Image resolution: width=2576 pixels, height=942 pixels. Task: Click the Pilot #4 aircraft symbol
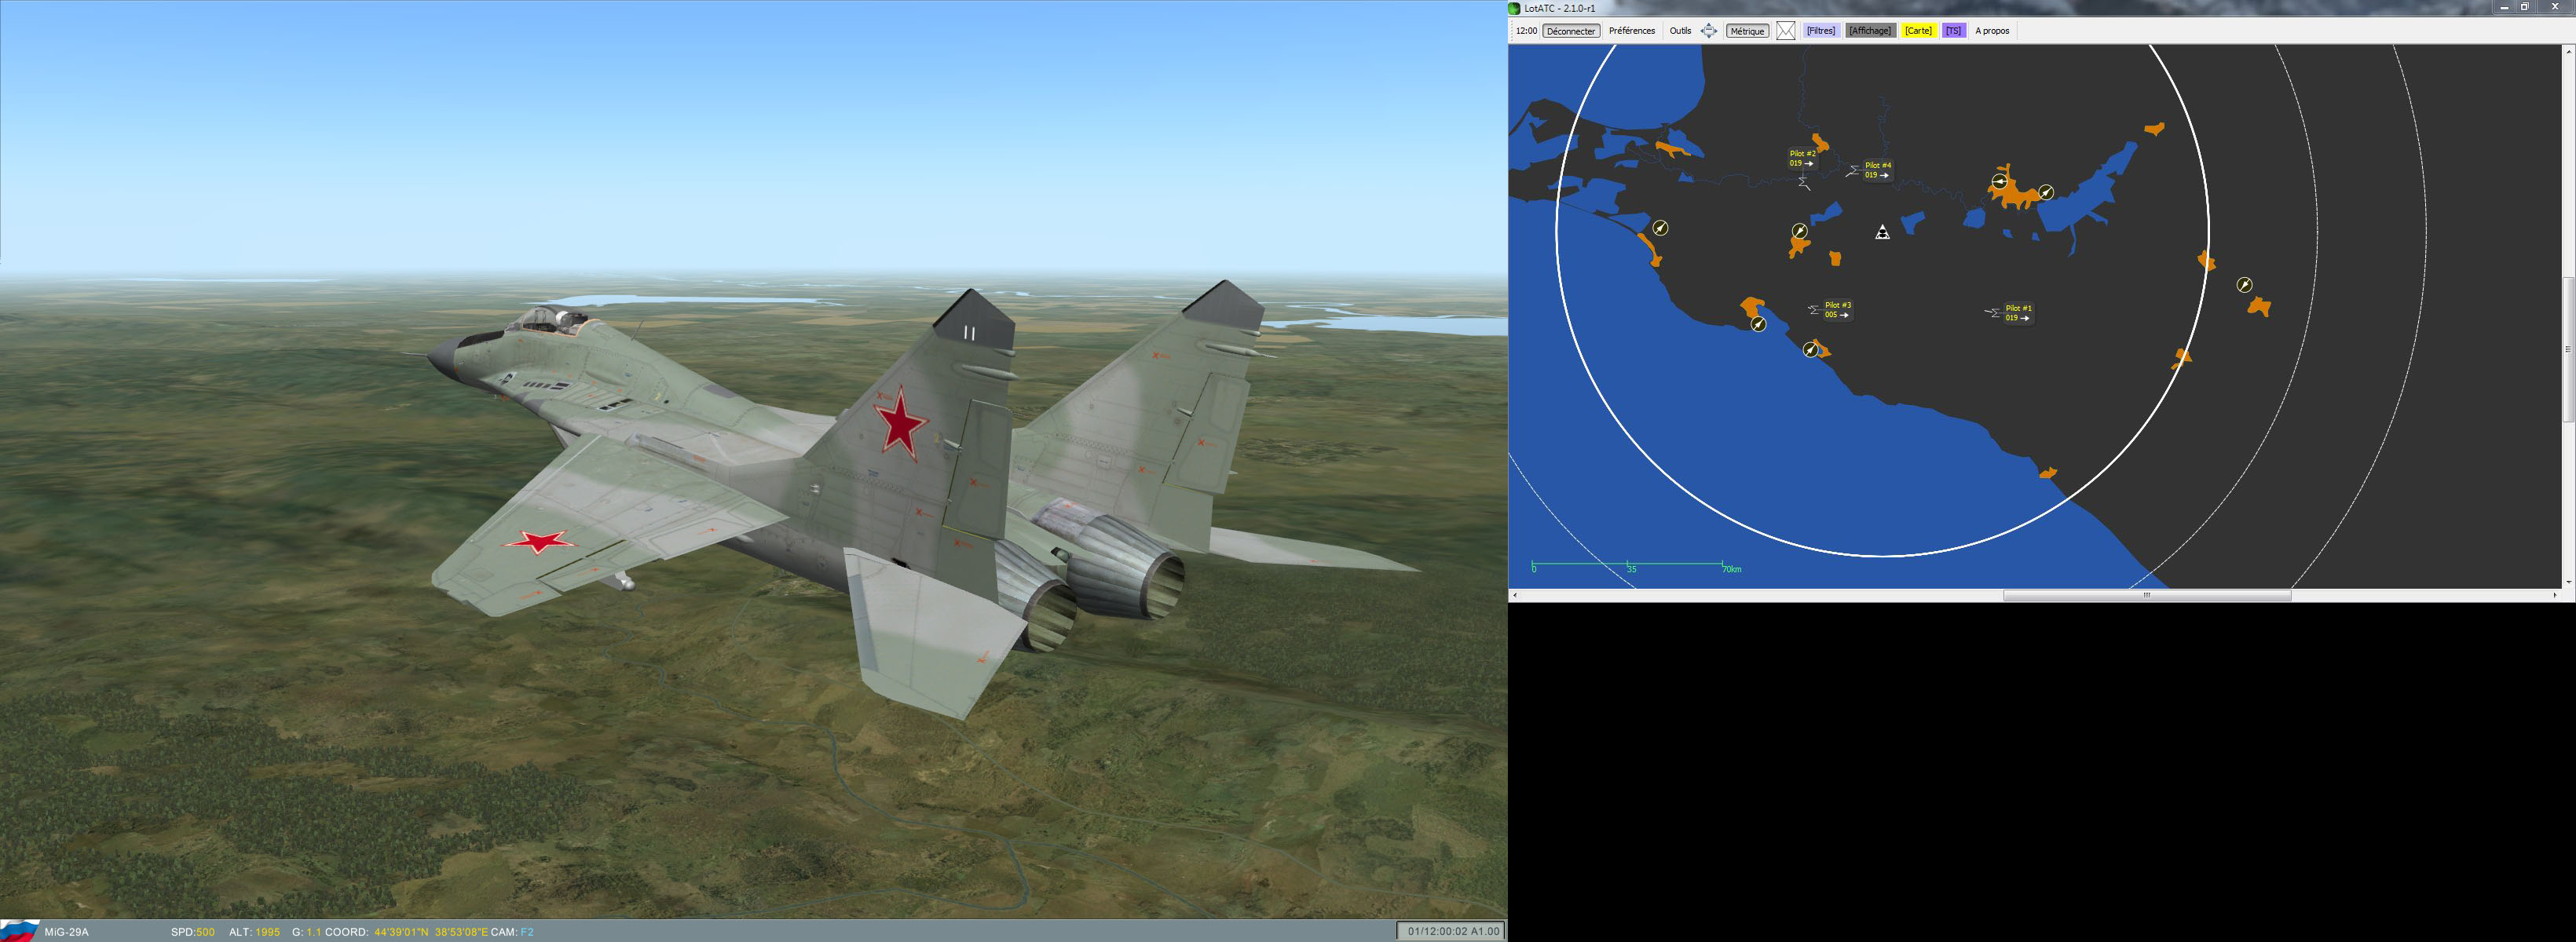tap(1852, 171)
